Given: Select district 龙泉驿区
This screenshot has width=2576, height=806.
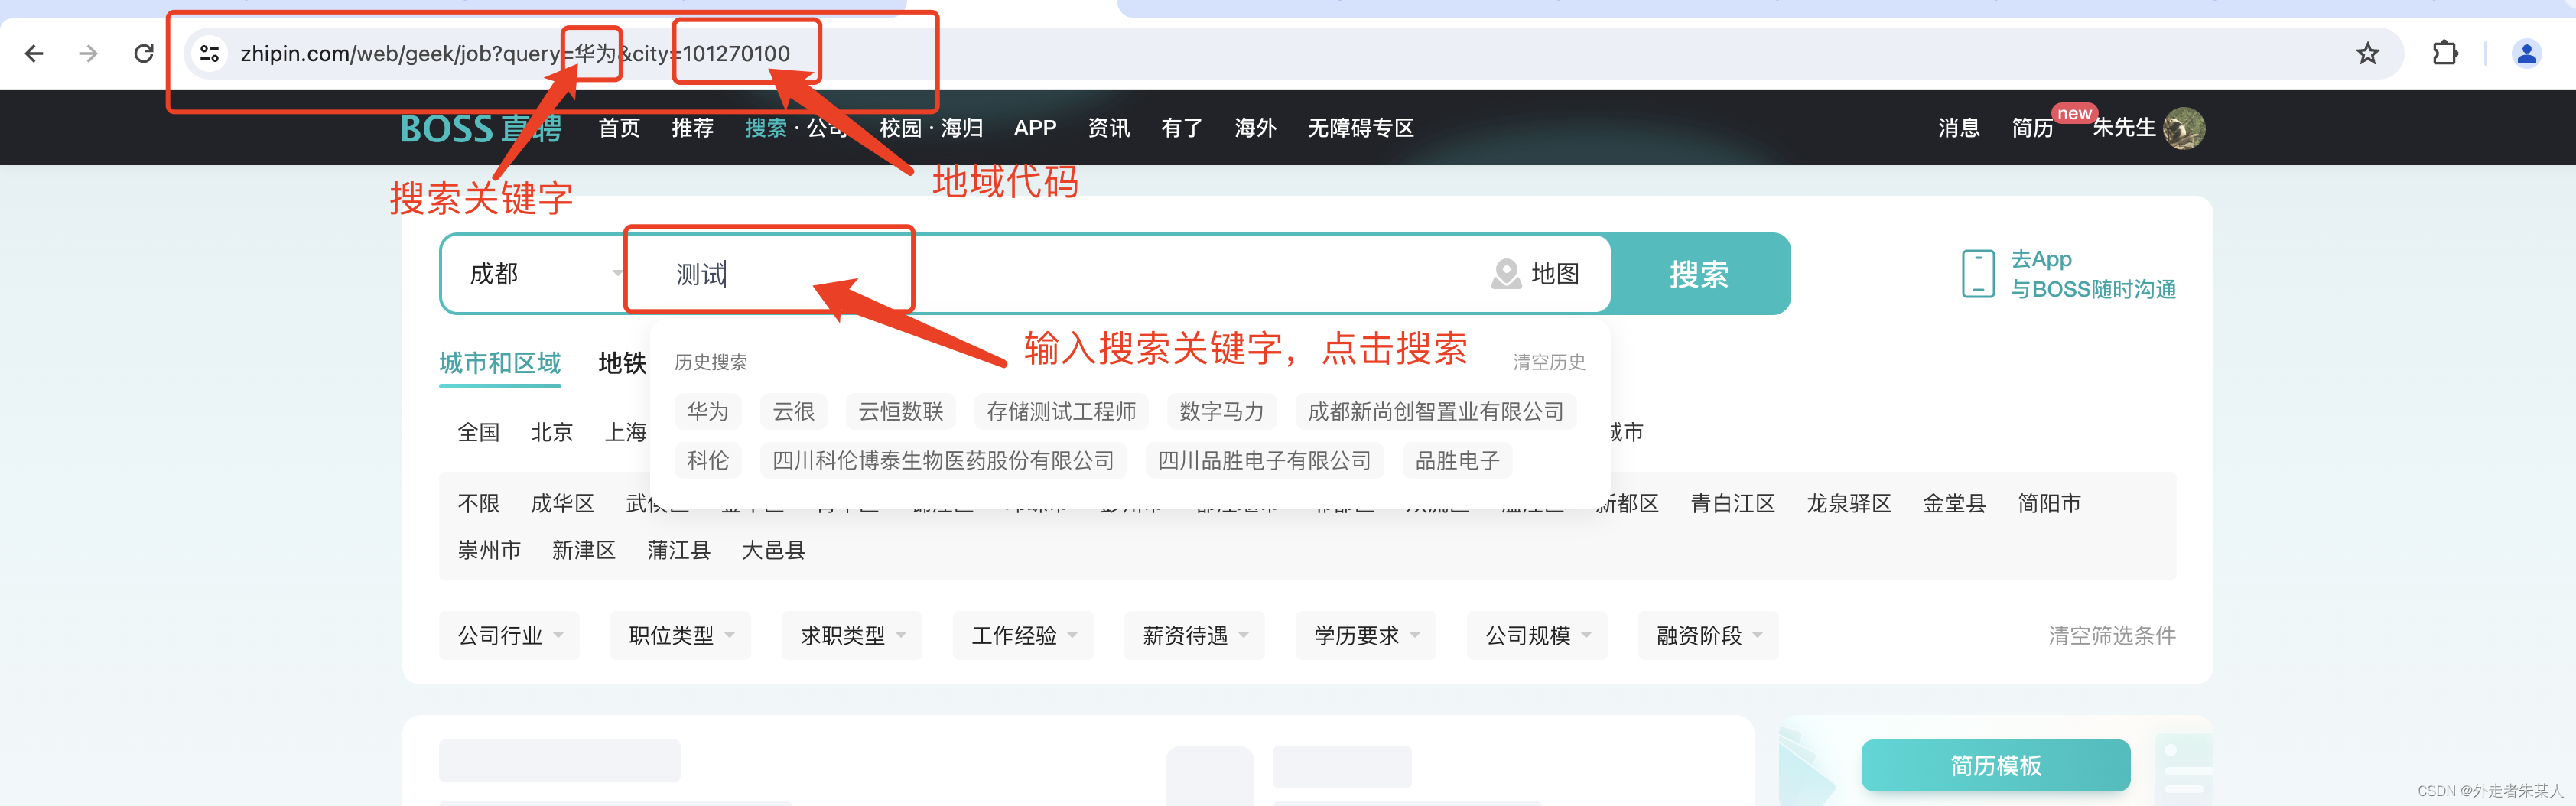Looking at the screenshot, I should pyautogui.click(x=1849, y=503).
